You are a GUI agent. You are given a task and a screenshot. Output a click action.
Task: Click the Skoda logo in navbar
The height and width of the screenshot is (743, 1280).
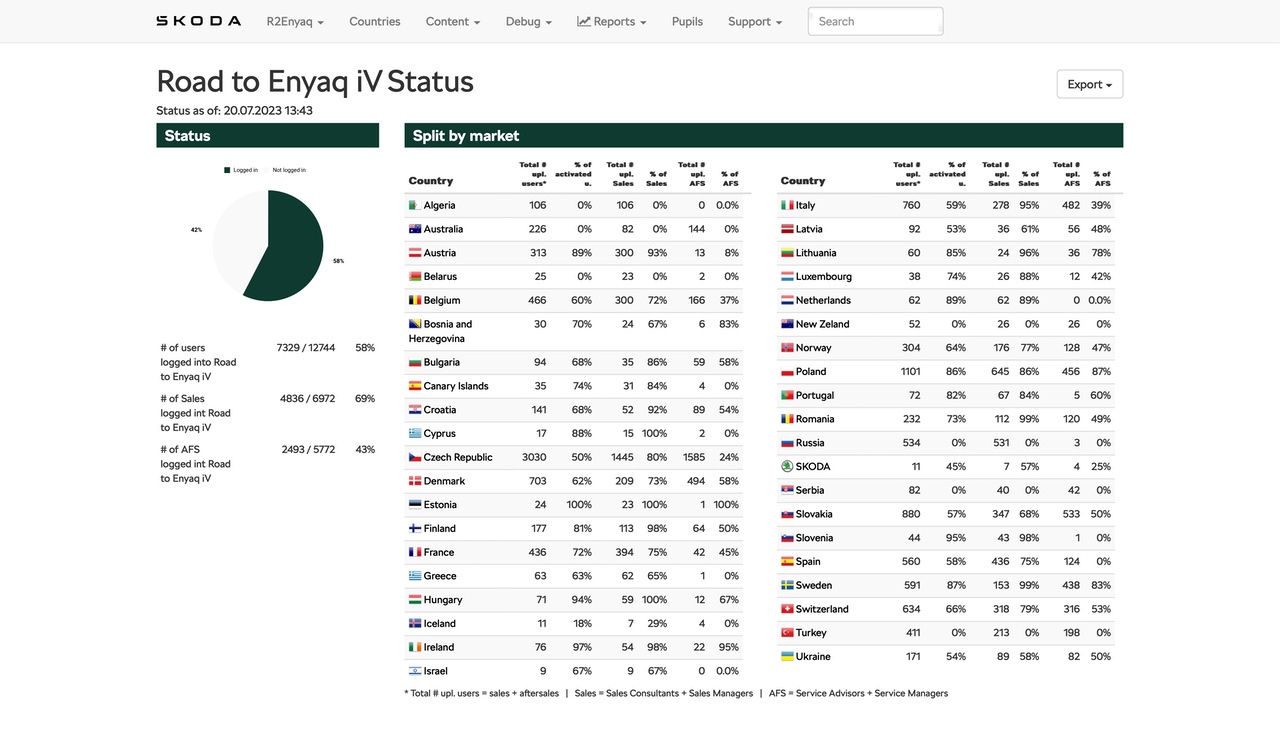pos(198,21)
